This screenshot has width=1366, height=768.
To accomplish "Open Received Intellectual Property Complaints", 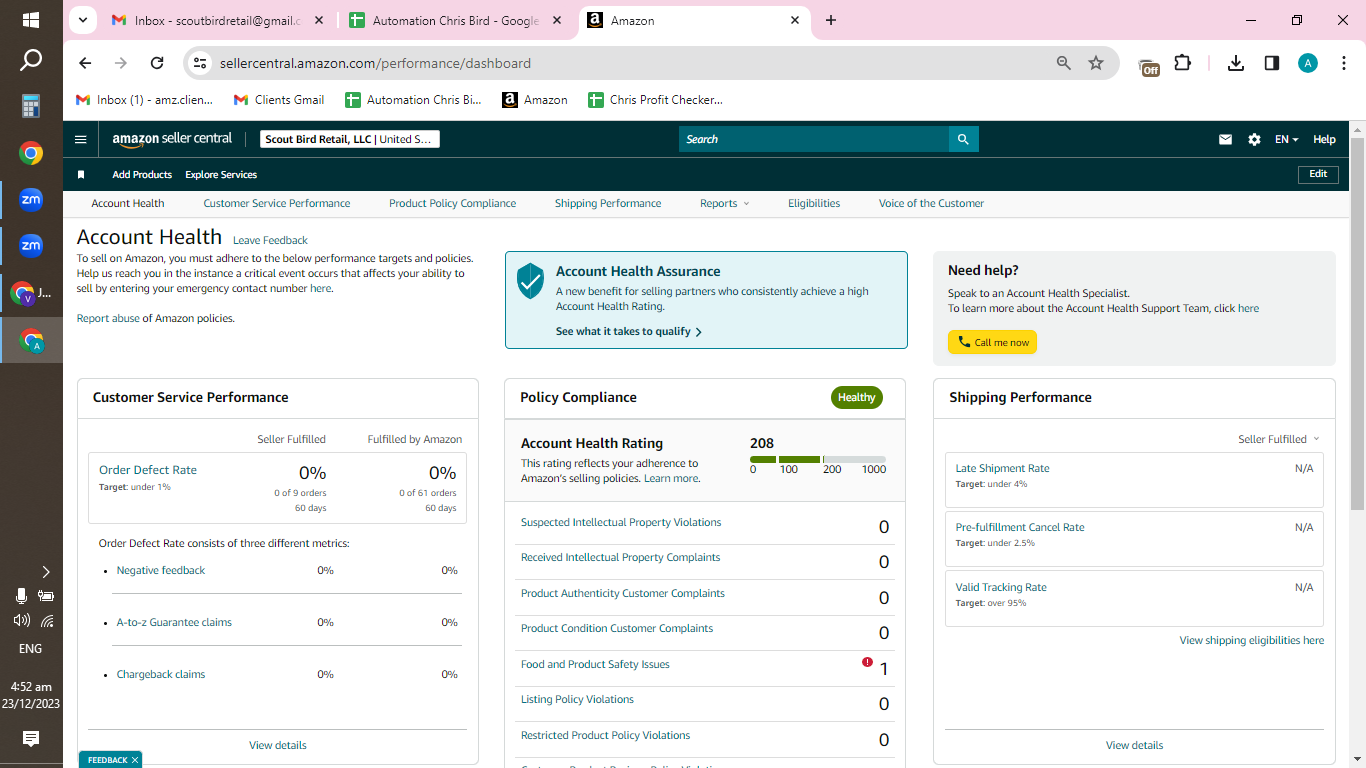I will (621, 557).
